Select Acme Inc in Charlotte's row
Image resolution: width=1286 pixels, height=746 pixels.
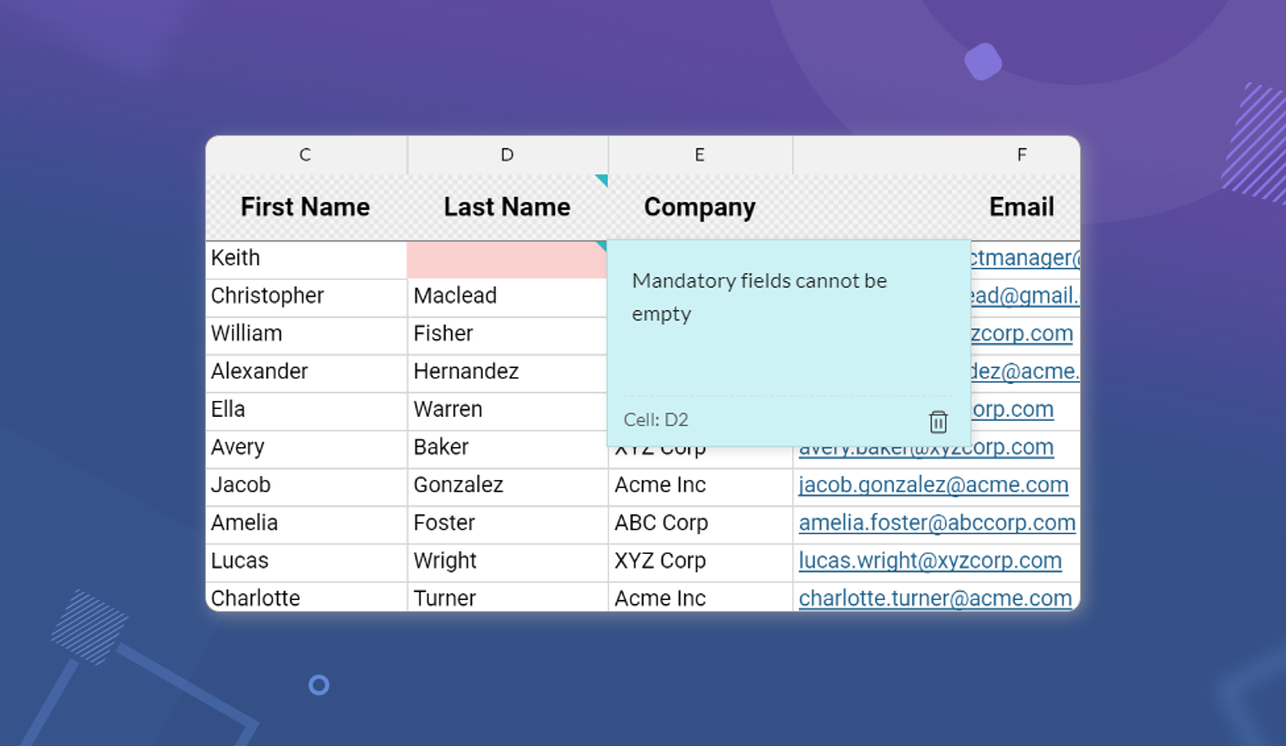[700, 598]
